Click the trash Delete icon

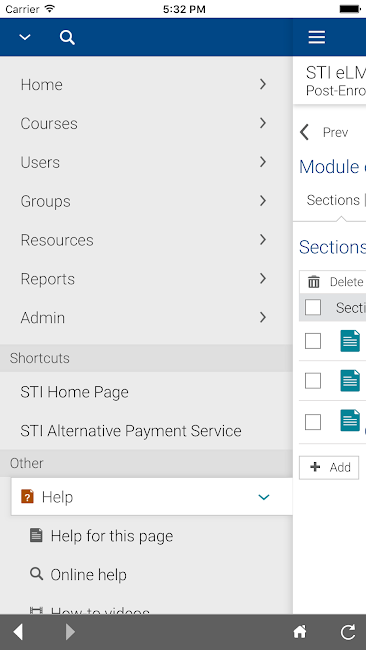point(314,282)
